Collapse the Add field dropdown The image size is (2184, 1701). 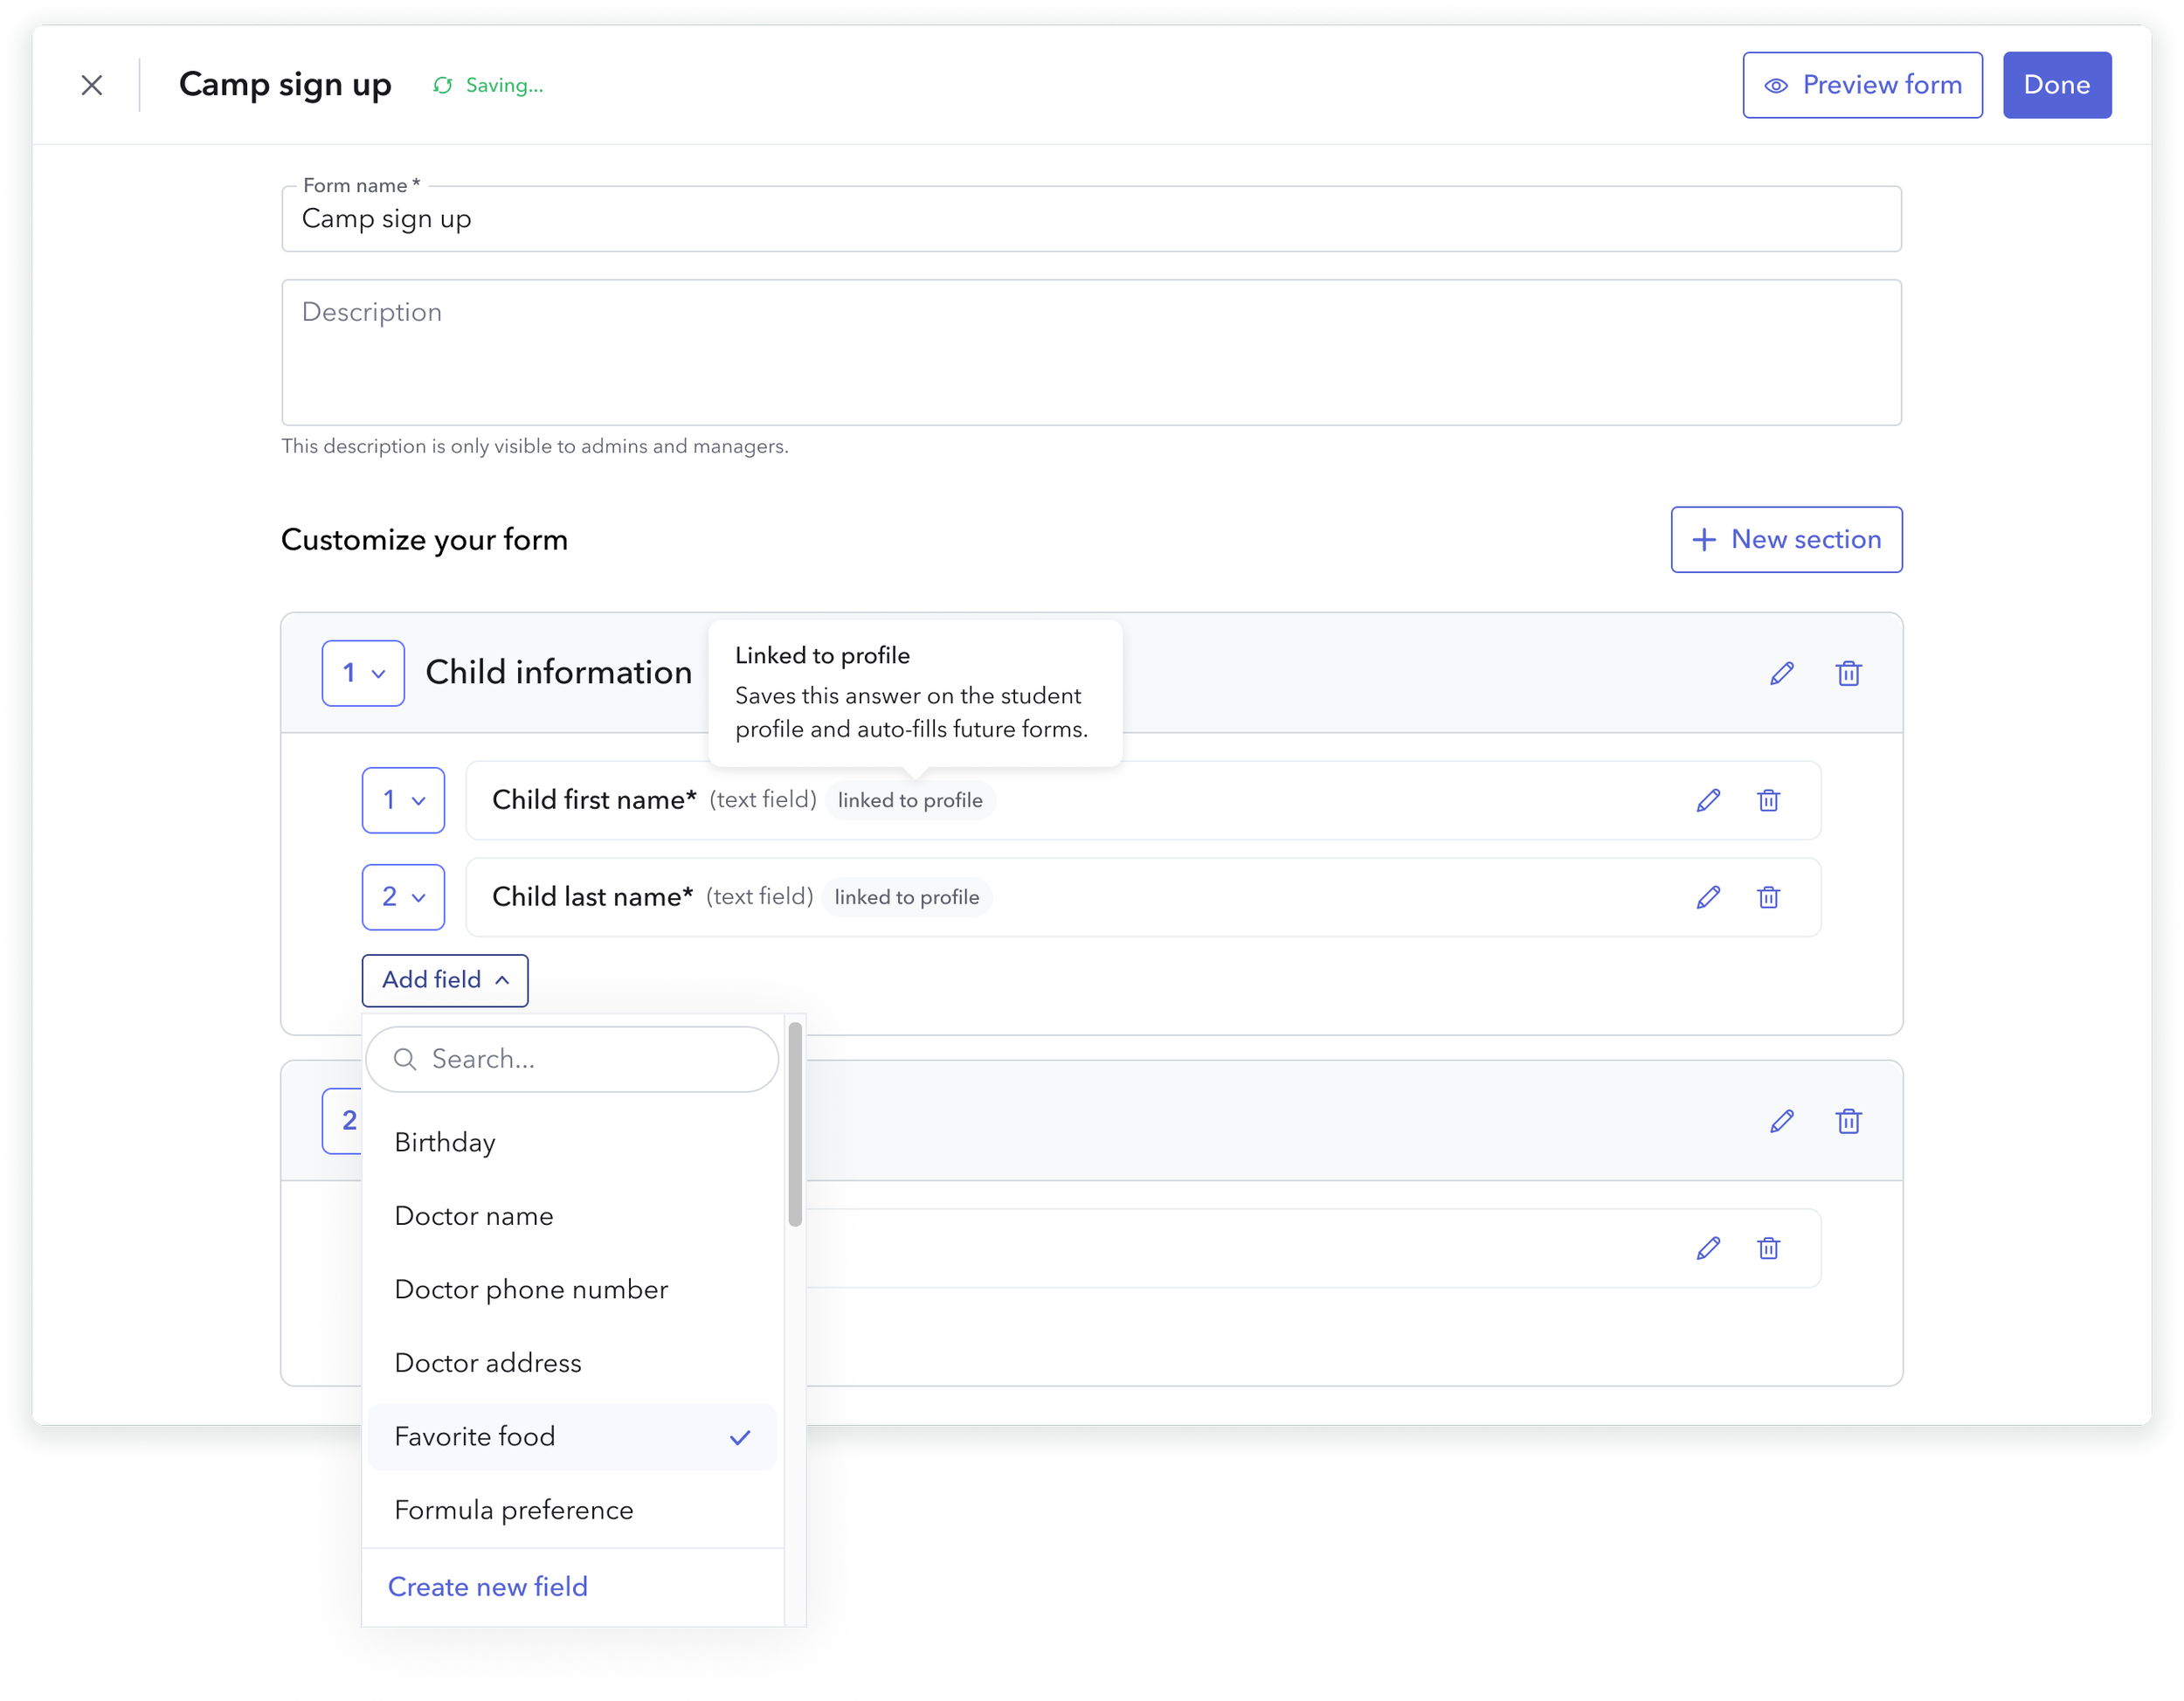point(445,980)
